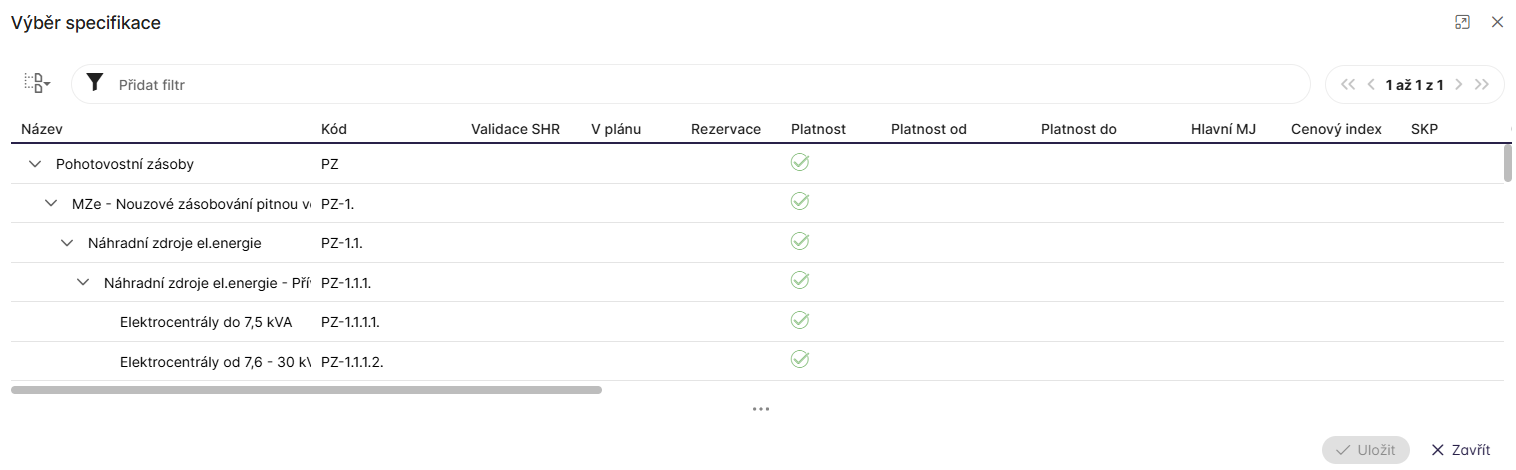The image size is (1516, 470).
Task: Go to the next page arrow
Action: (x=1459, y=85)
